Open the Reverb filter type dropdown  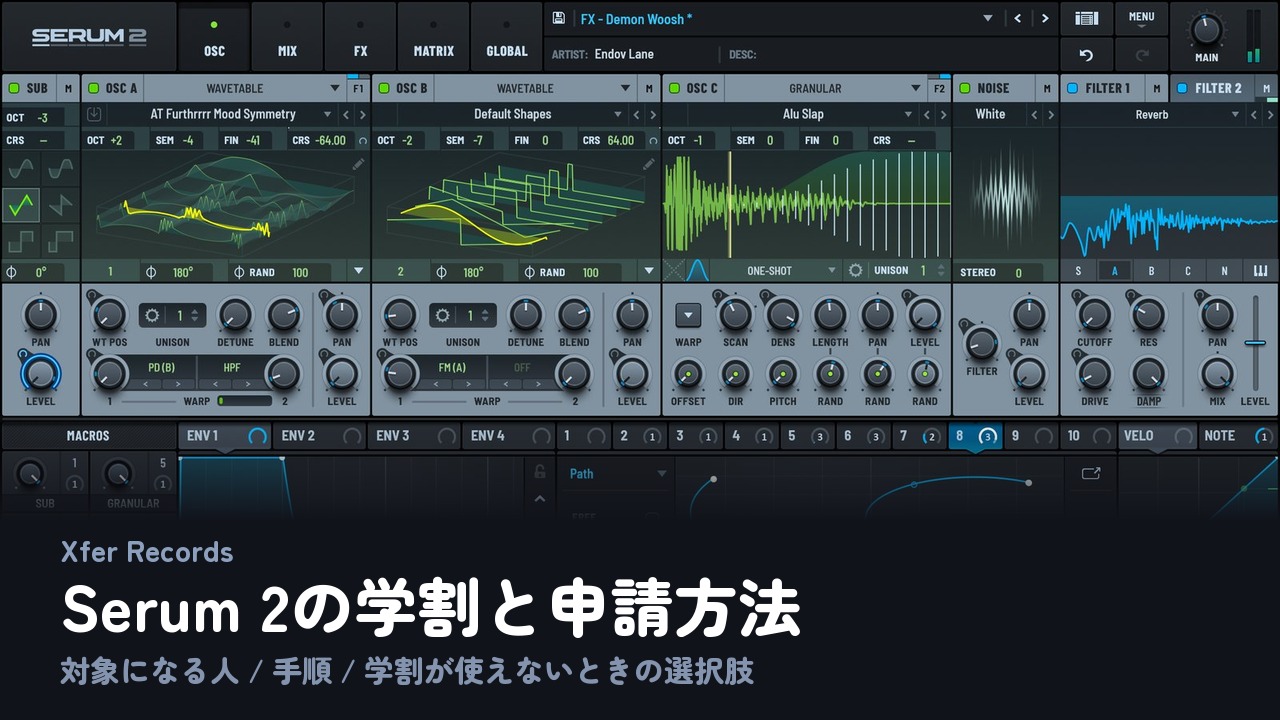[x=1236, y=114]
